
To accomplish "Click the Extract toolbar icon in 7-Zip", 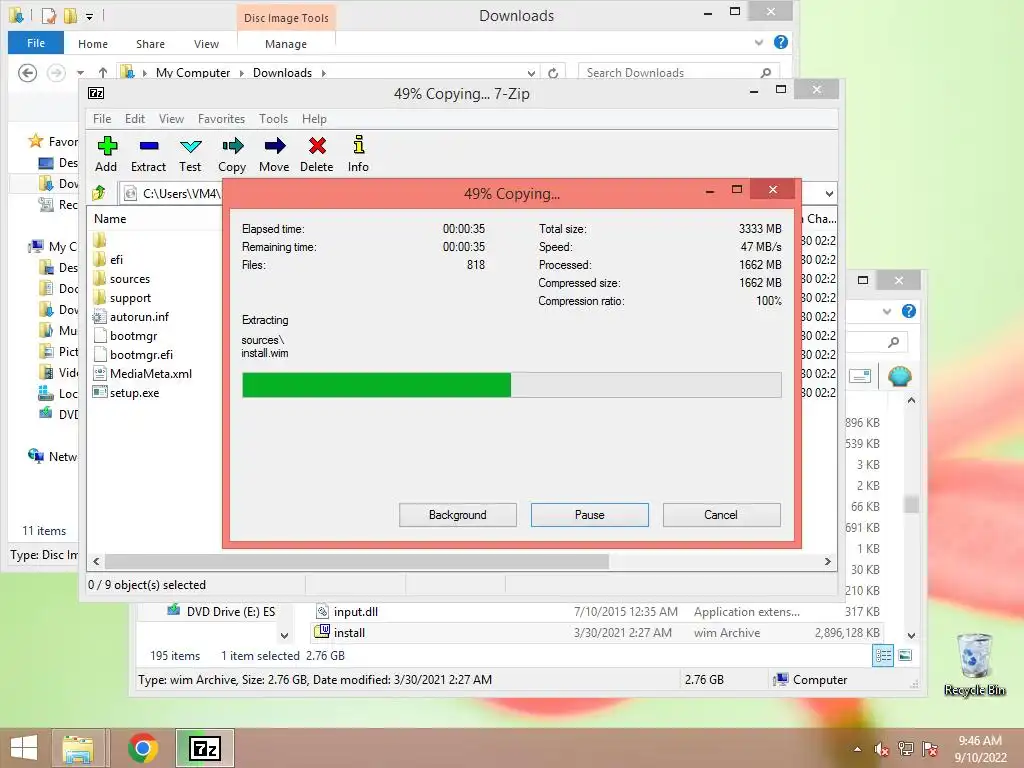I will (148, 154).
